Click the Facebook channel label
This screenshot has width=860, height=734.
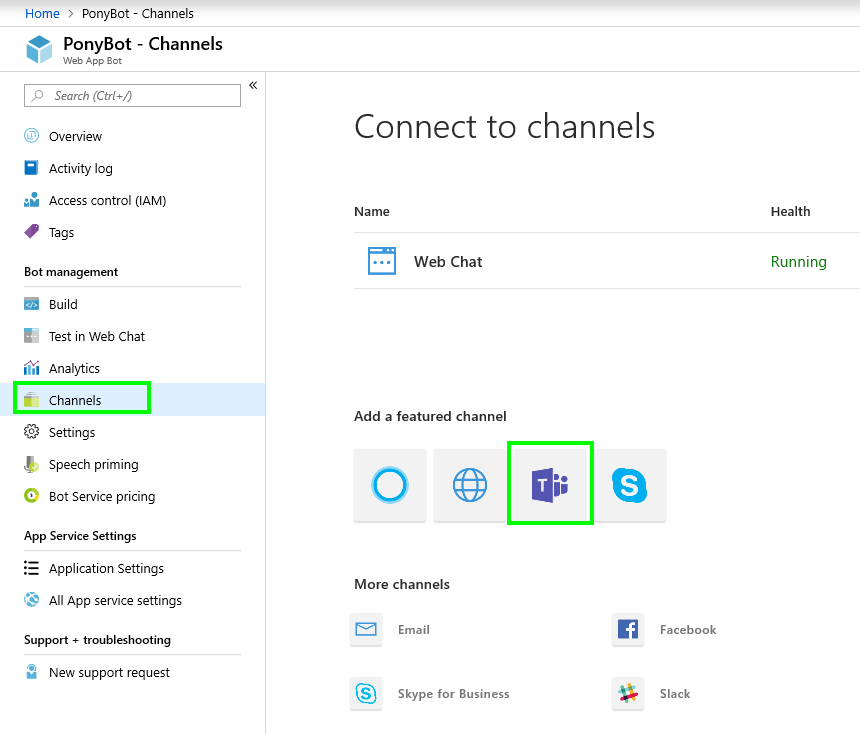click(x=688, y=630)
